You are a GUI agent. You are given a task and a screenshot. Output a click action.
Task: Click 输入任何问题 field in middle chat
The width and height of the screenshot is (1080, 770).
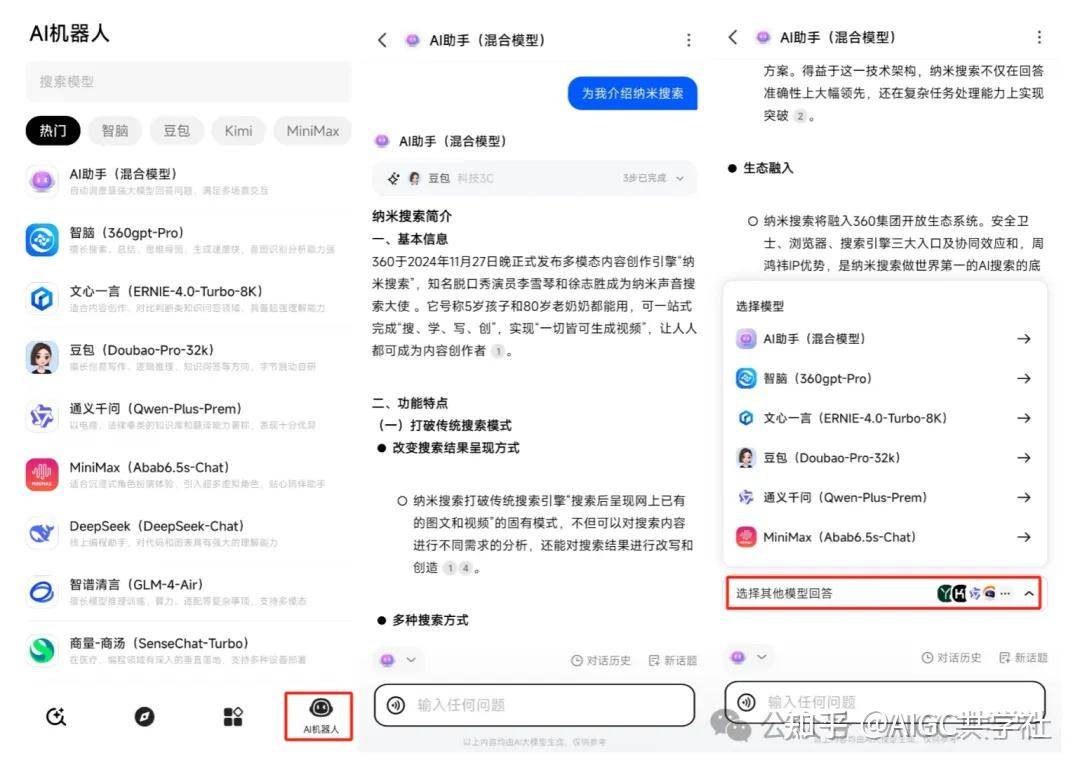point(534,705)
